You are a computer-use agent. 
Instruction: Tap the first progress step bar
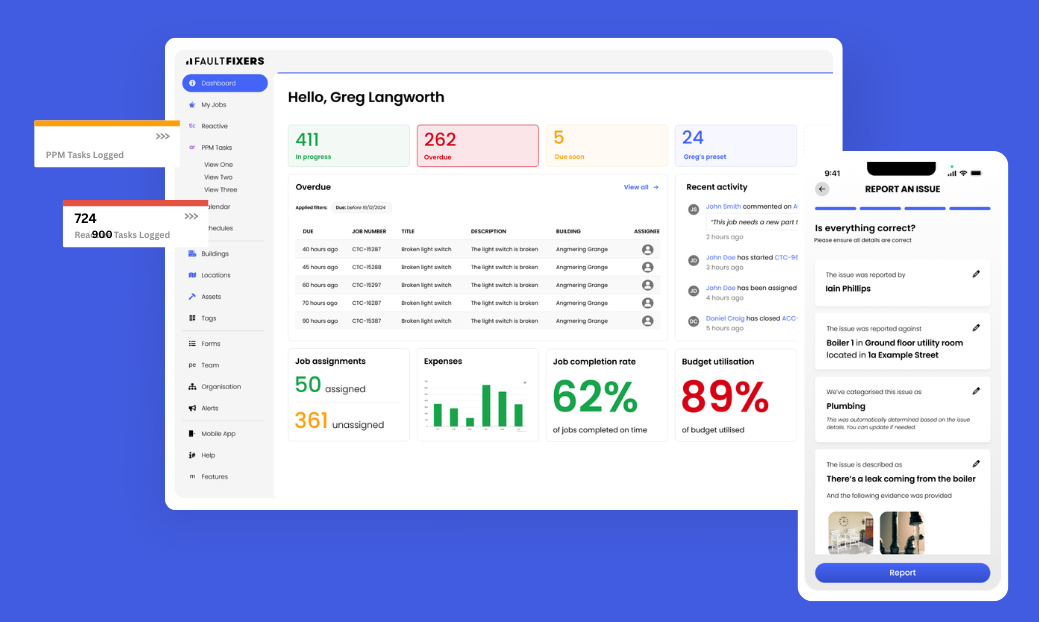pos(836,209)
